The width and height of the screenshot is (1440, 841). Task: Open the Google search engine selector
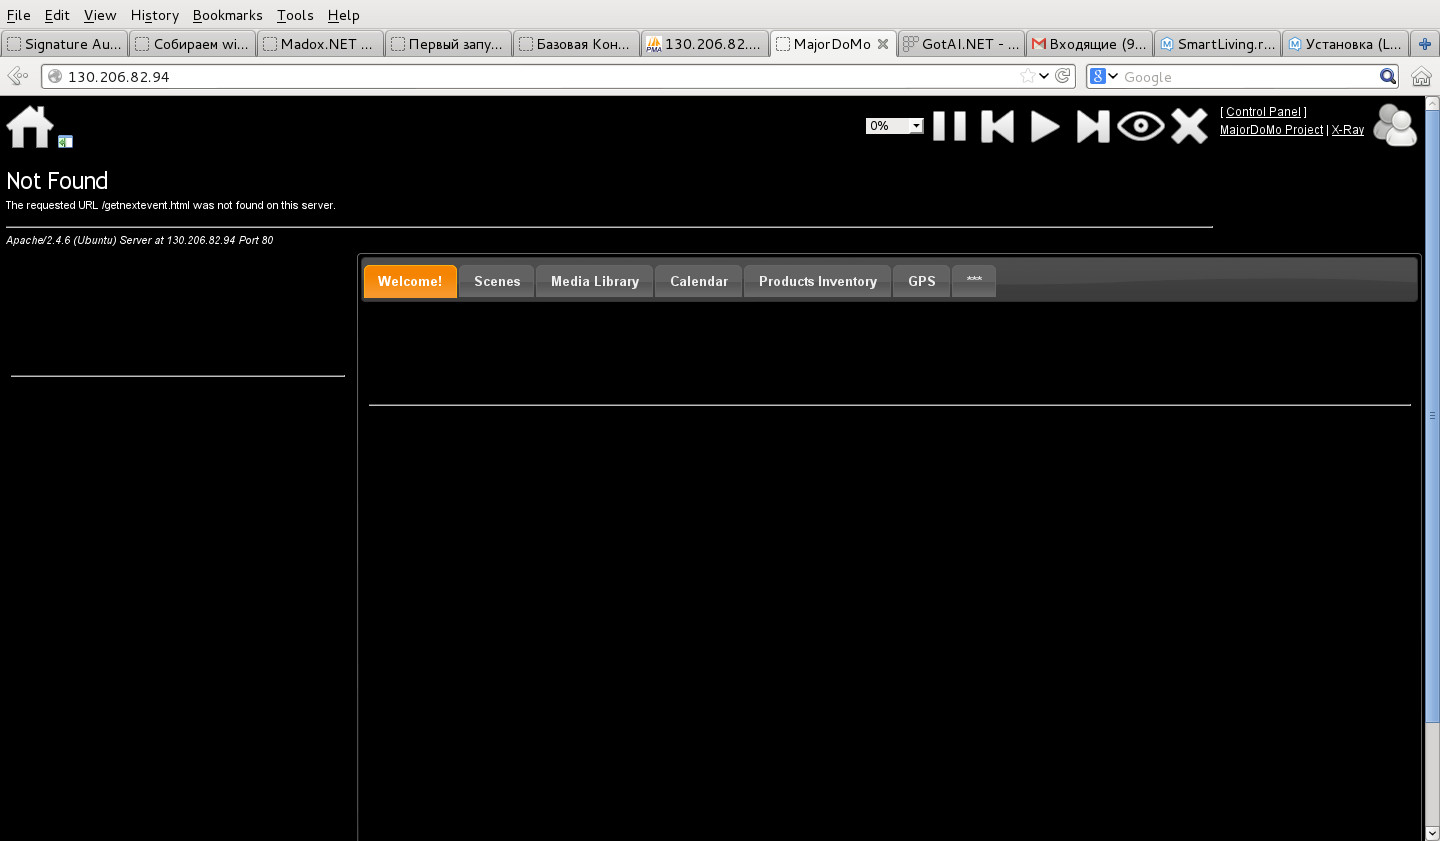click(x=1104, y=76)
